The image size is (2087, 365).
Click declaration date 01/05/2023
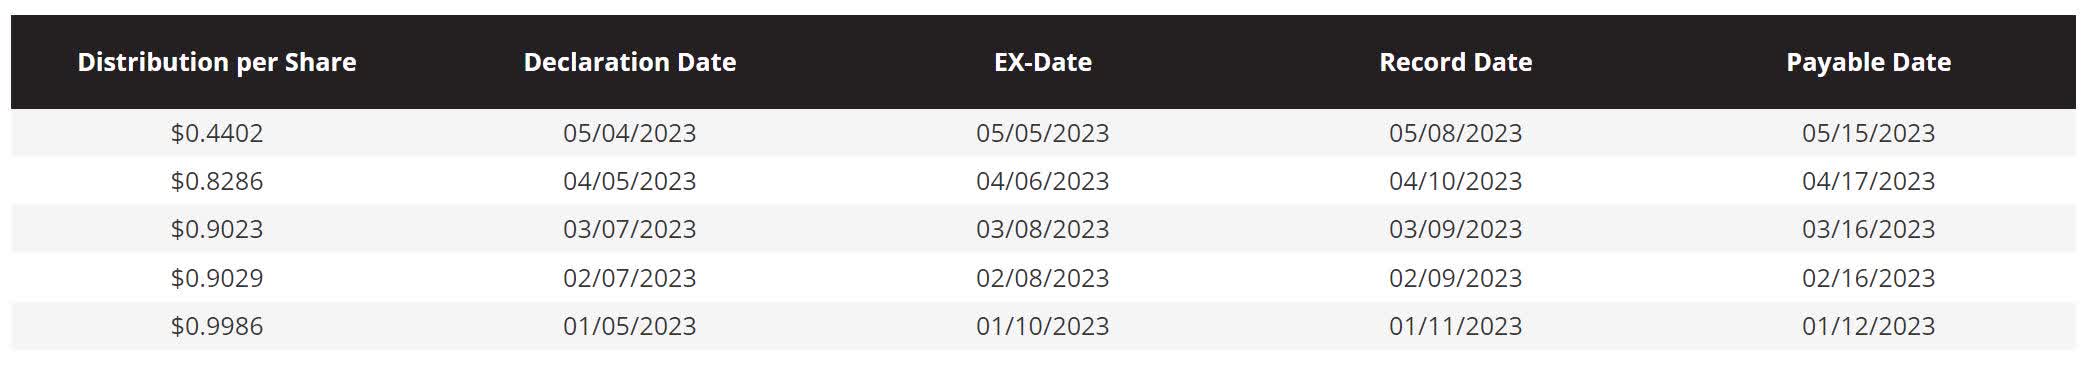pyautogui.click(x=630, y=326)
